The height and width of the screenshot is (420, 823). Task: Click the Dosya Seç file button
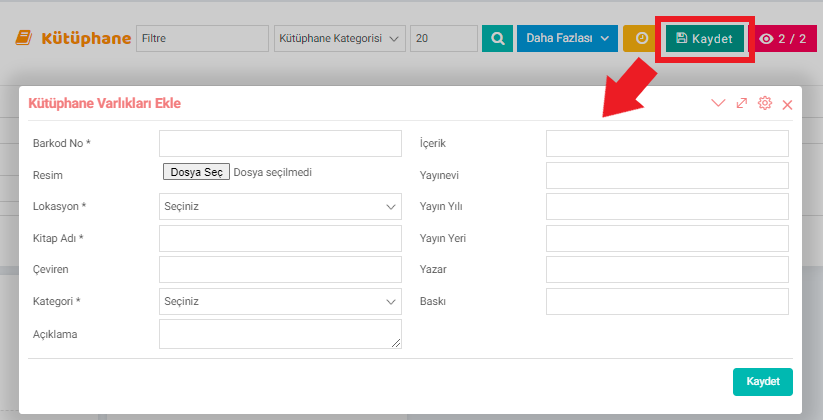[196, 172]
